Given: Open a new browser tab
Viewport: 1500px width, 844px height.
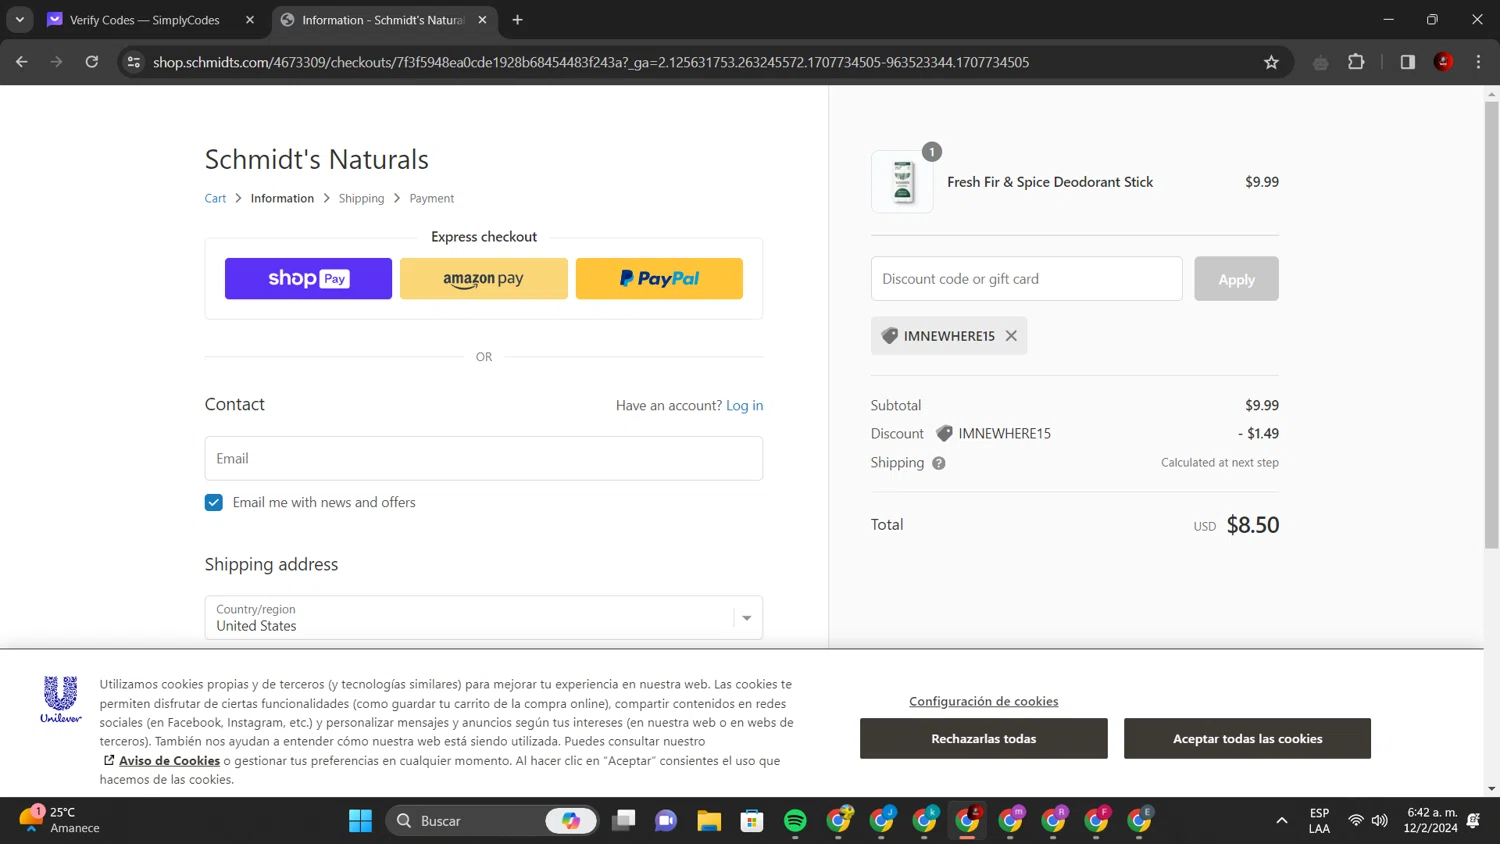Looking at the screenshot, I should pos(517,20).
